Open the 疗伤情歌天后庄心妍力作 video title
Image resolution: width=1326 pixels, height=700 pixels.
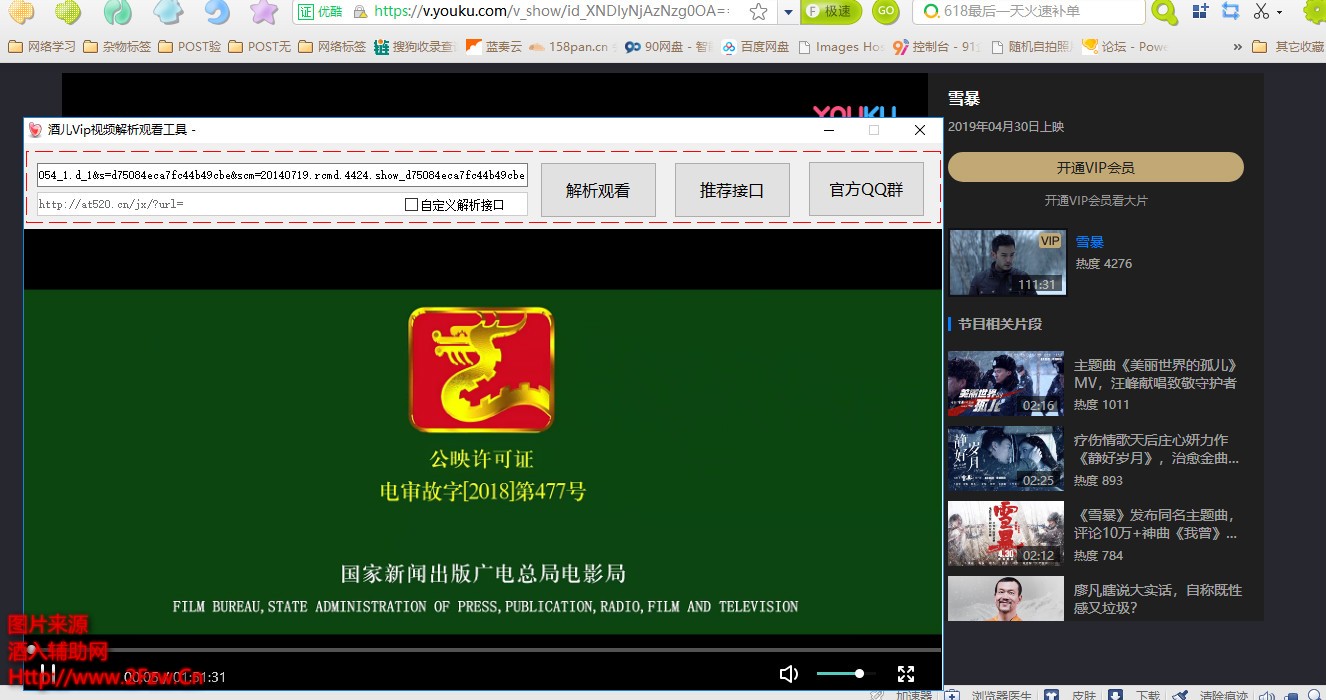[1156, 449]
